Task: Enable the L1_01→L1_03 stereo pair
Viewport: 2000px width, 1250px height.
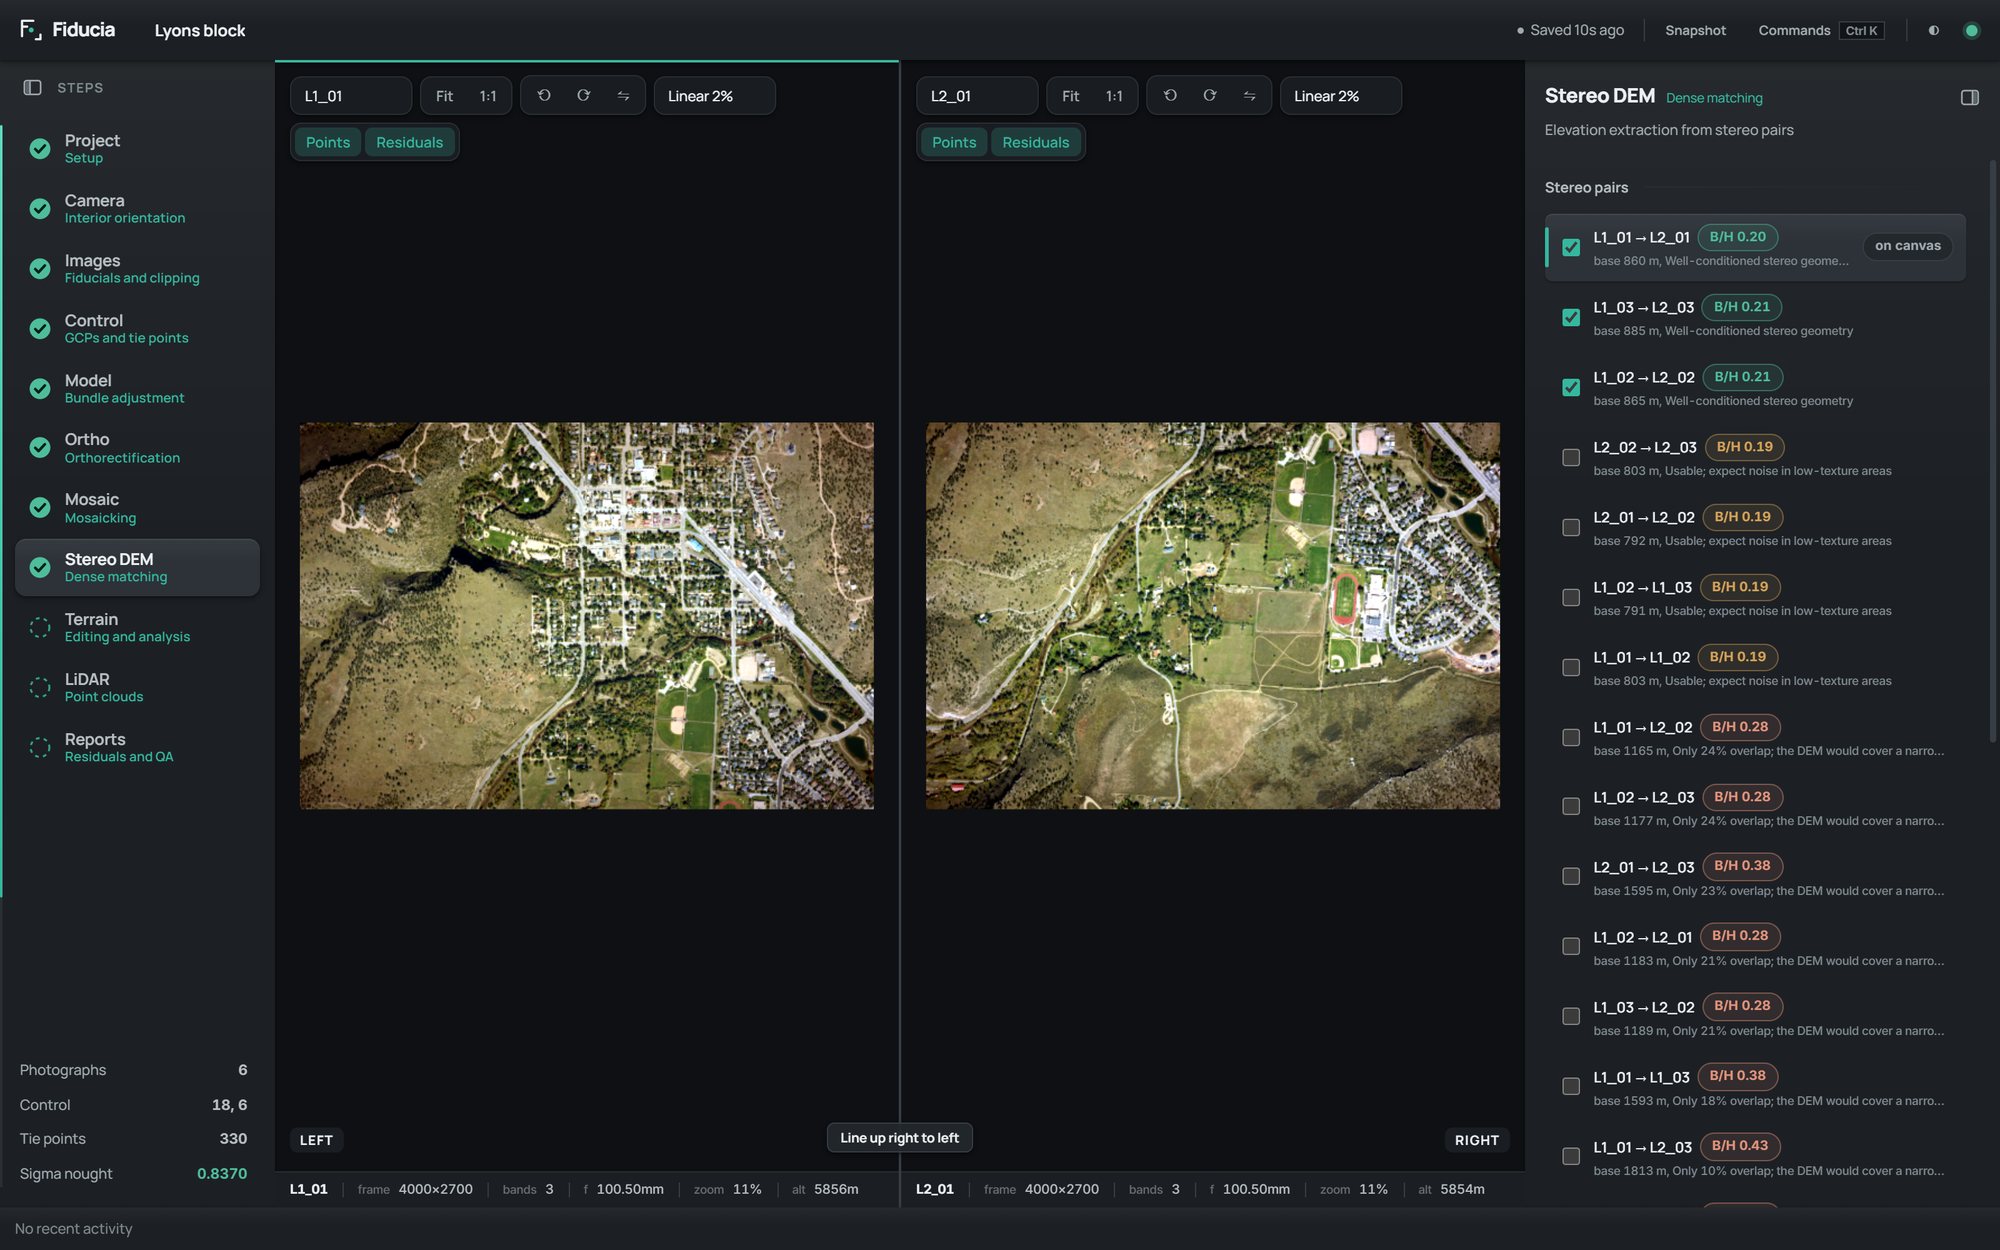Action: pos(1571,1086)
